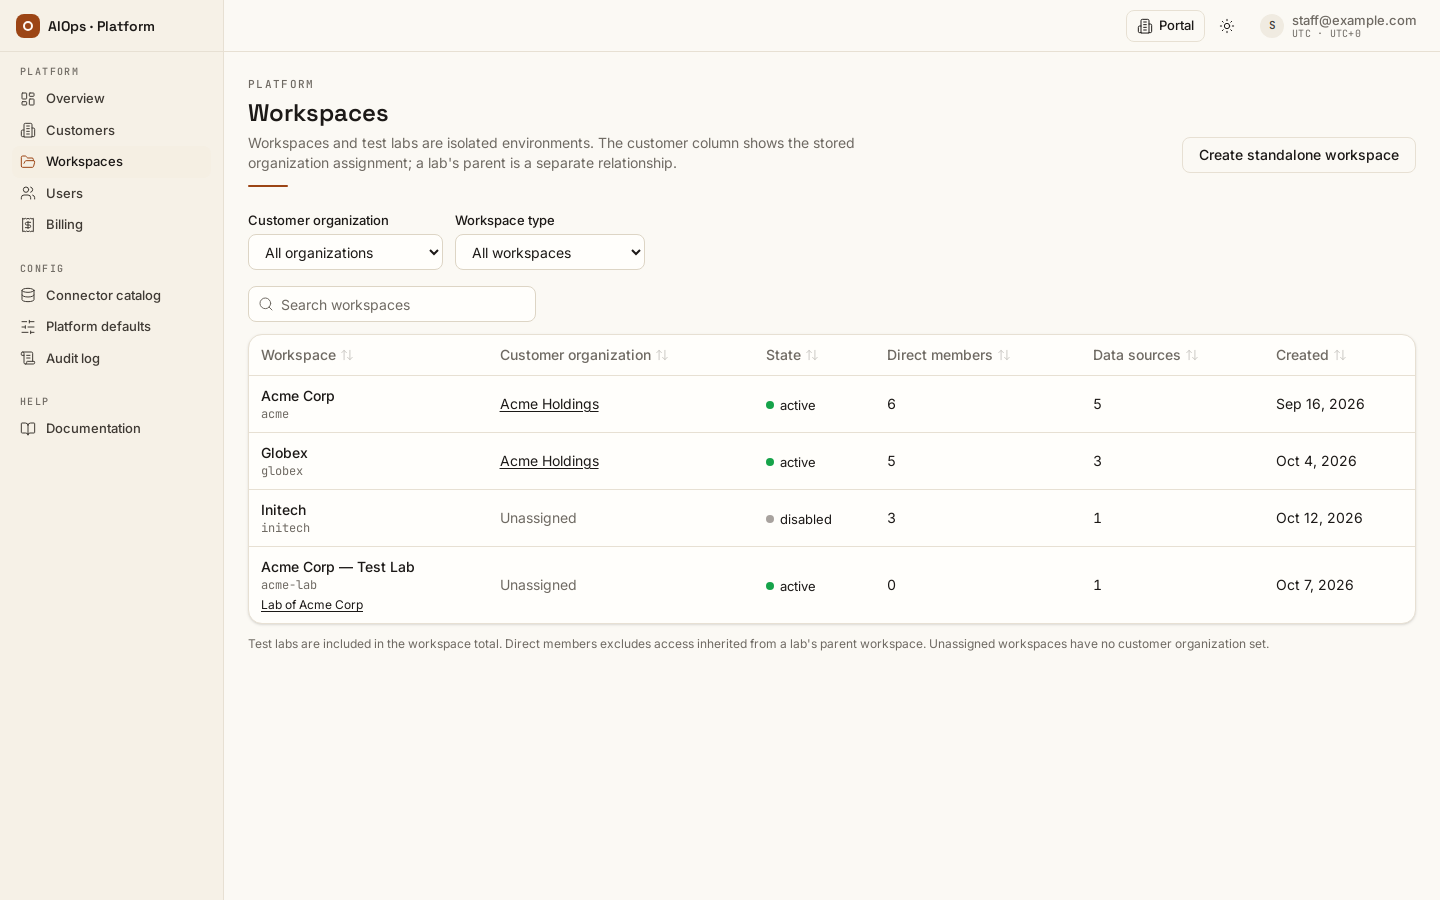
Task: Click the Sep 16, 2026 created date
Action: point(1320,404)
